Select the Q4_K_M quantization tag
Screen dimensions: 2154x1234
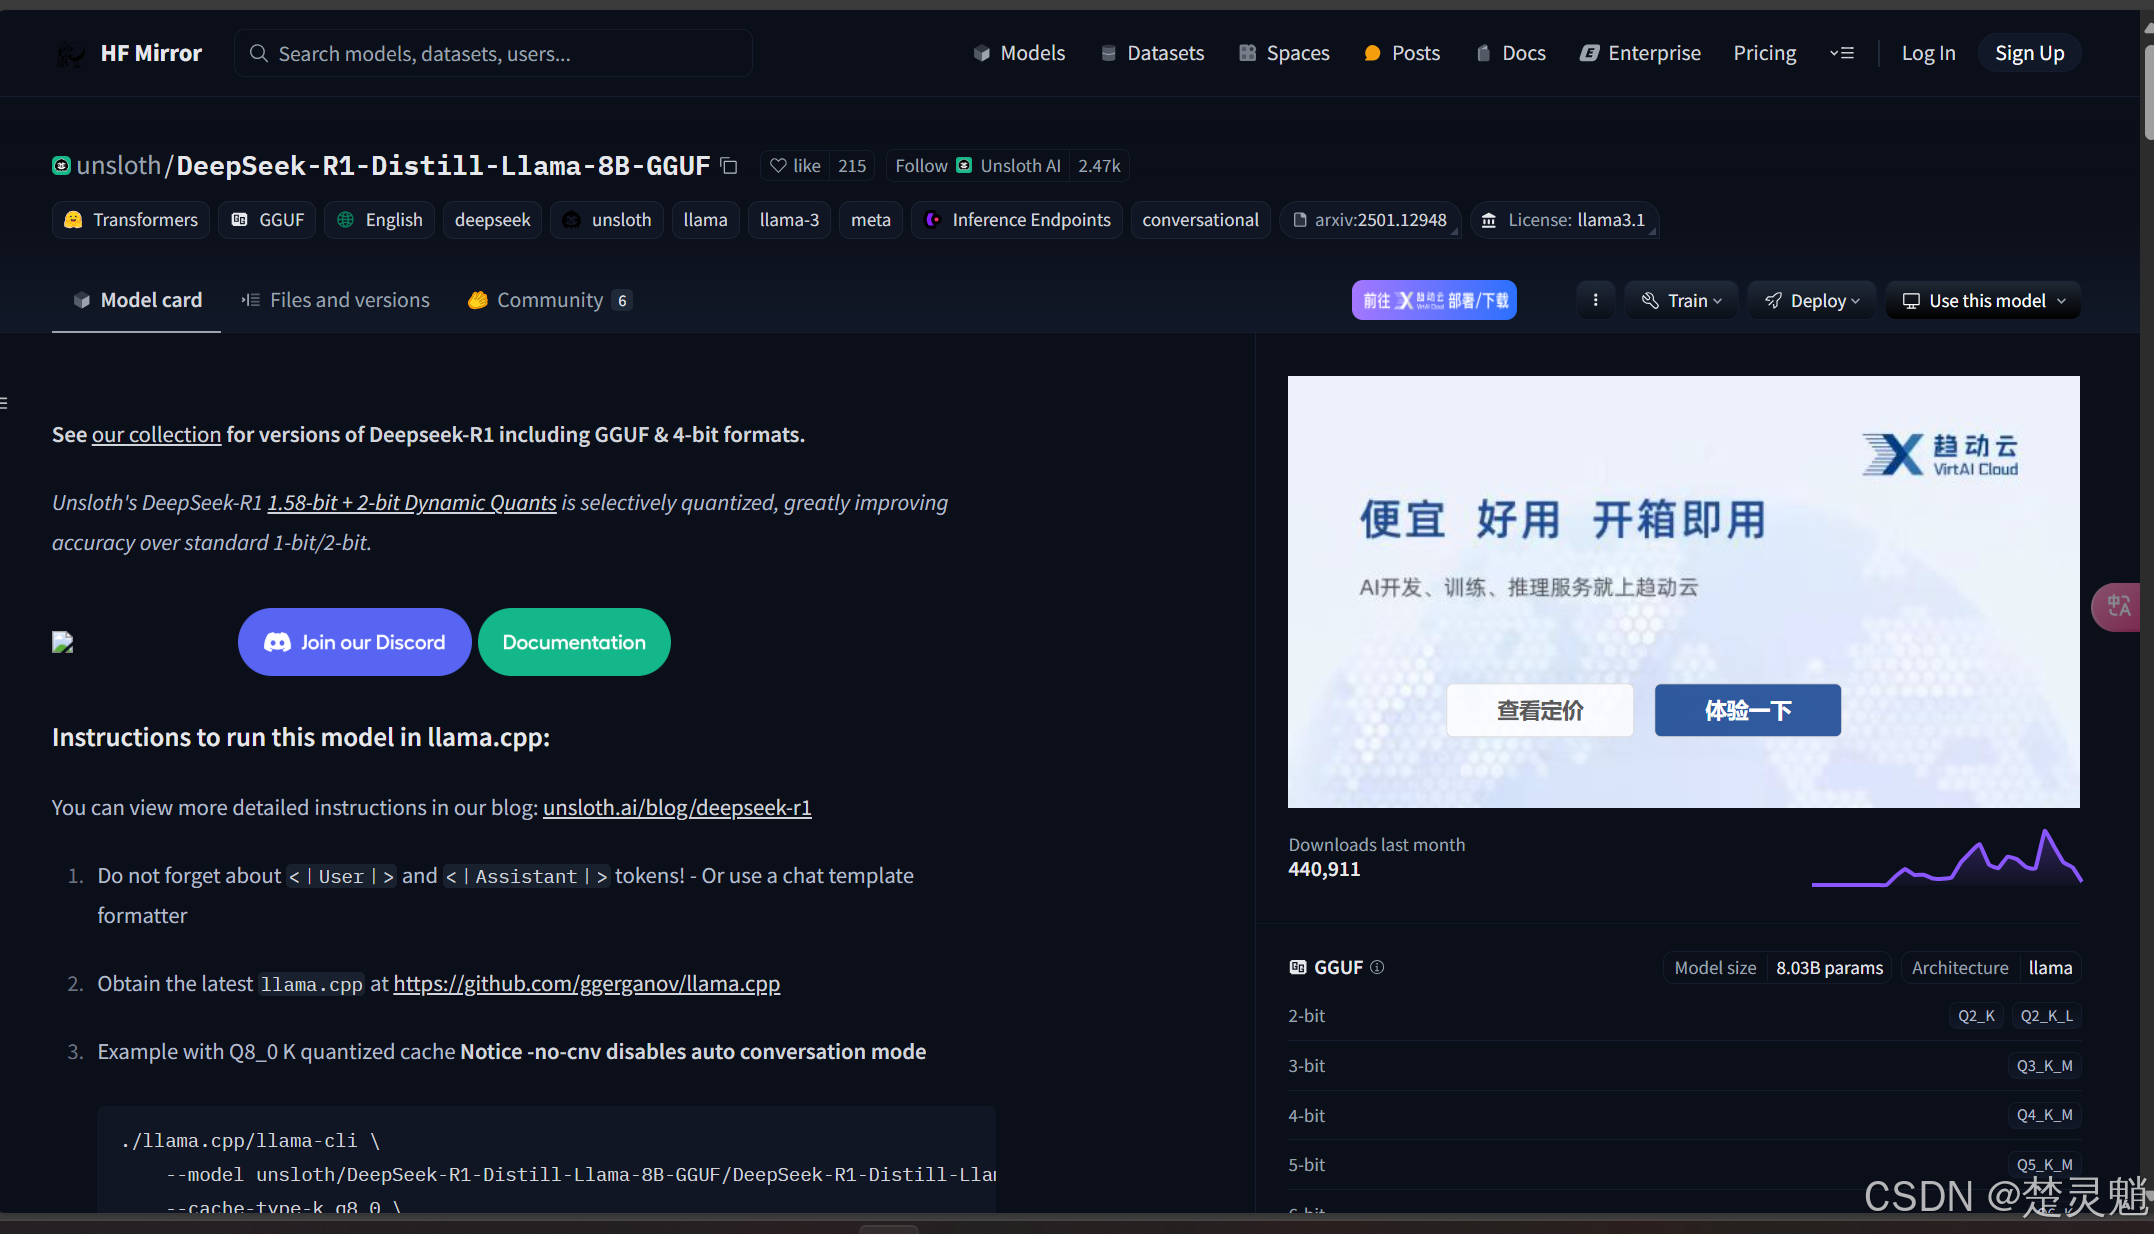click(2043, 1115)
